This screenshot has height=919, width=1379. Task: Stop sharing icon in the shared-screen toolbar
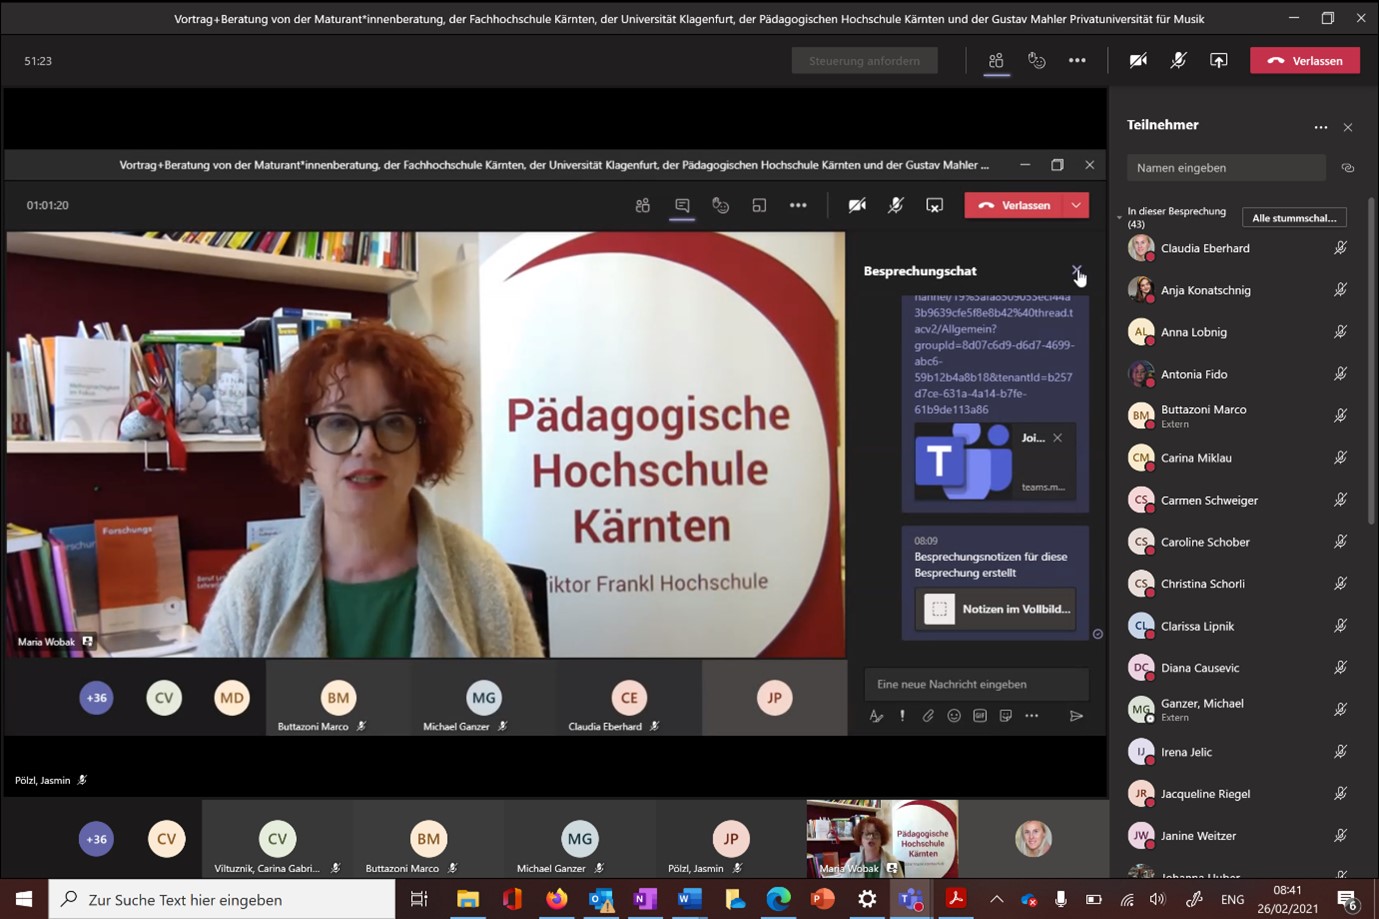click(x=934, y=205)
